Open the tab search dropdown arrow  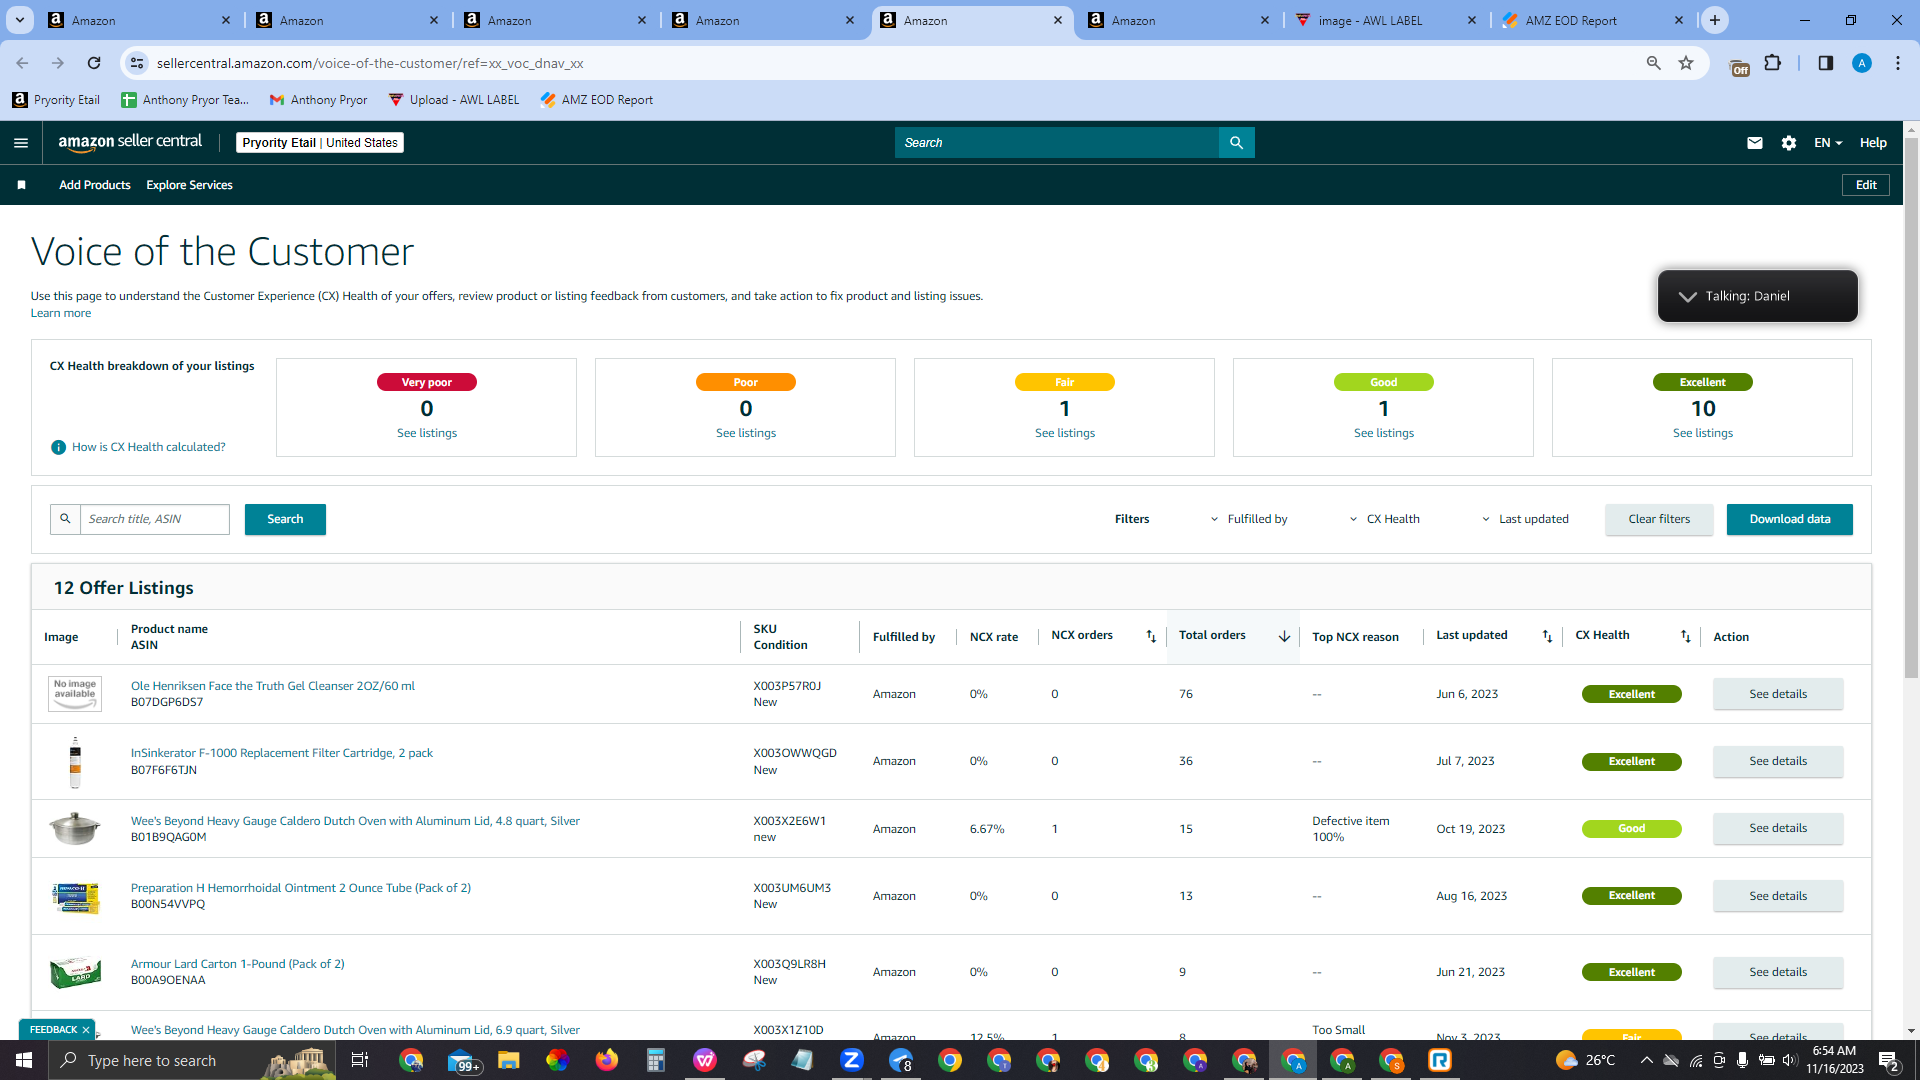tap(20, 20)
